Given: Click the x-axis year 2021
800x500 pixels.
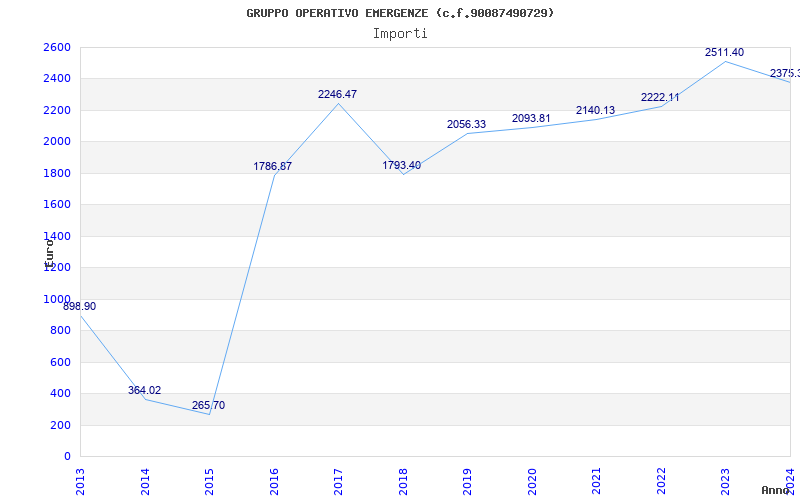Looking at the screenshot, I should pyautogui.click(x=596, y=482).
